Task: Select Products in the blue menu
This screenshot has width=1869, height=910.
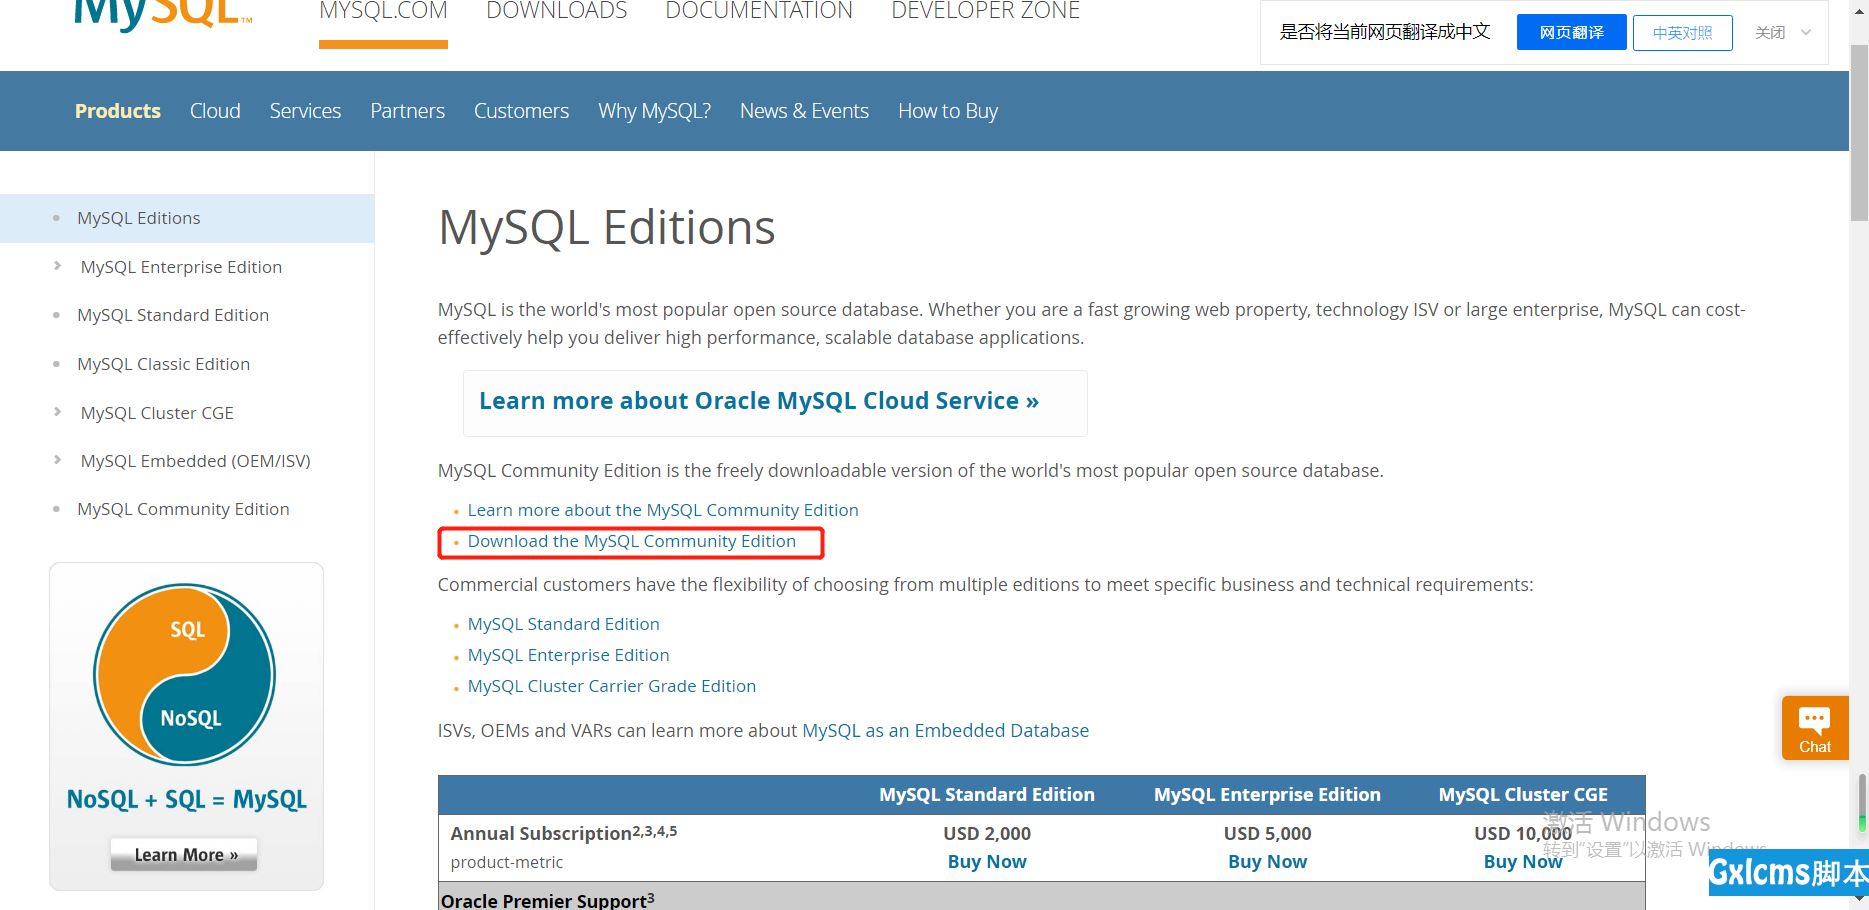Action: point(118,111)
